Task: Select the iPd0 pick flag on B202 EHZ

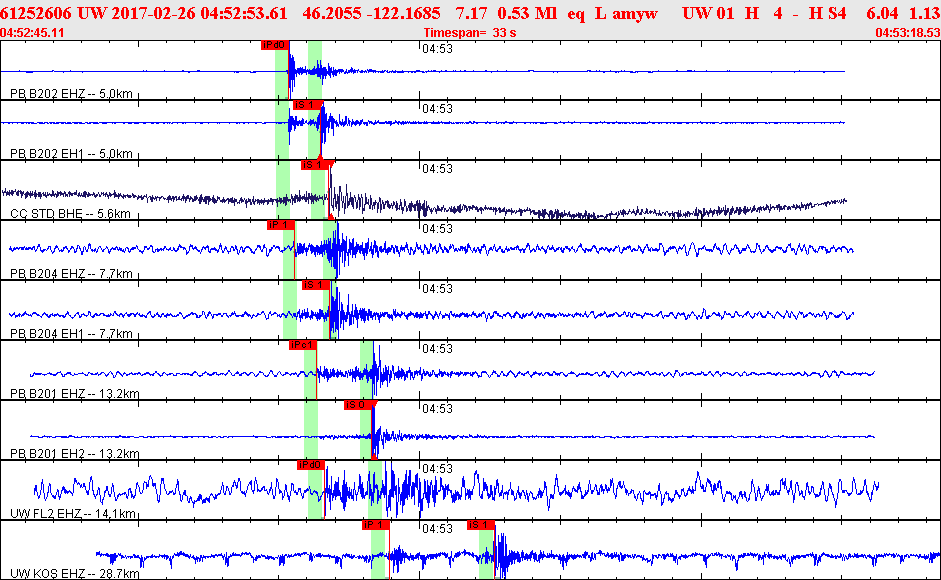Action: pyautogui.click(x=275, y=45)
